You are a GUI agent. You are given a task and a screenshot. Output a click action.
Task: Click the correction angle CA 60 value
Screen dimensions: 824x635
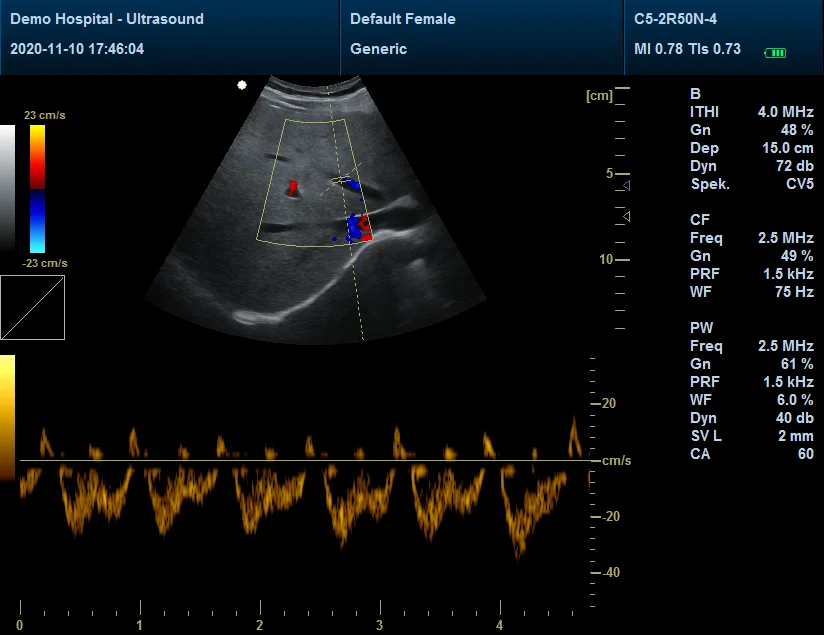(x=806, y=454)
